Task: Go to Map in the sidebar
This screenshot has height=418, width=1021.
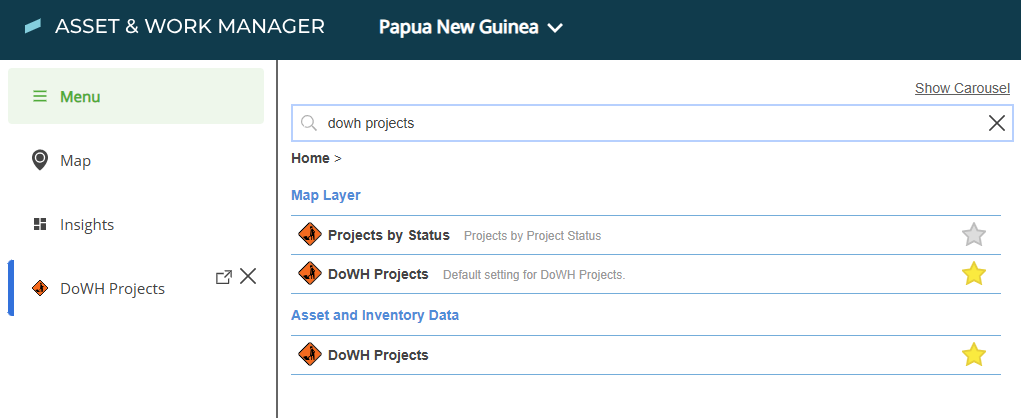Action: (75, 161)
